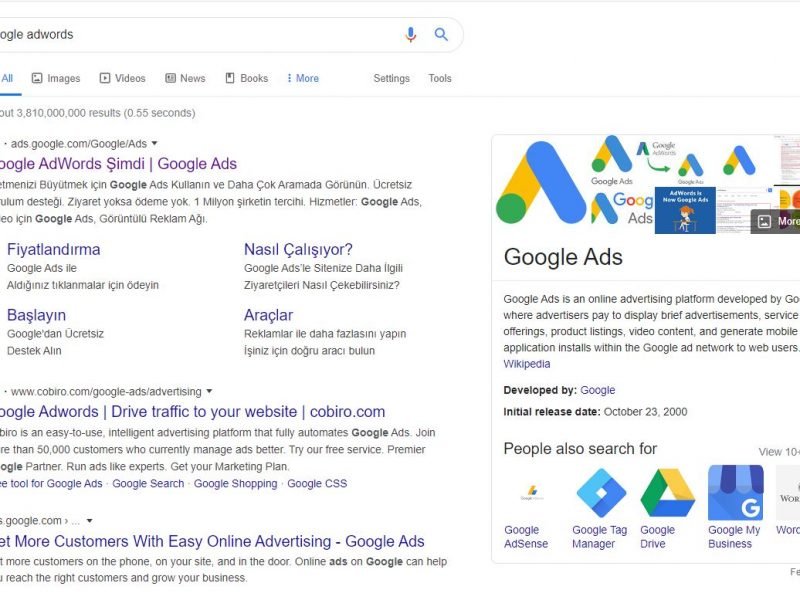Screen dimensions: 800x600
Task: Click the microphone voice search icon
Action: [410, 35]
